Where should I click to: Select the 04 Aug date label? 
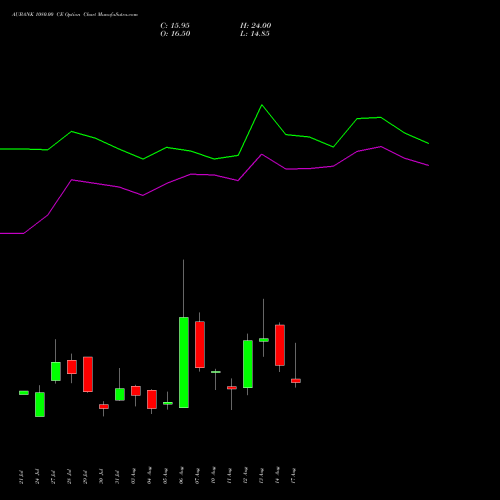[149, 475]
